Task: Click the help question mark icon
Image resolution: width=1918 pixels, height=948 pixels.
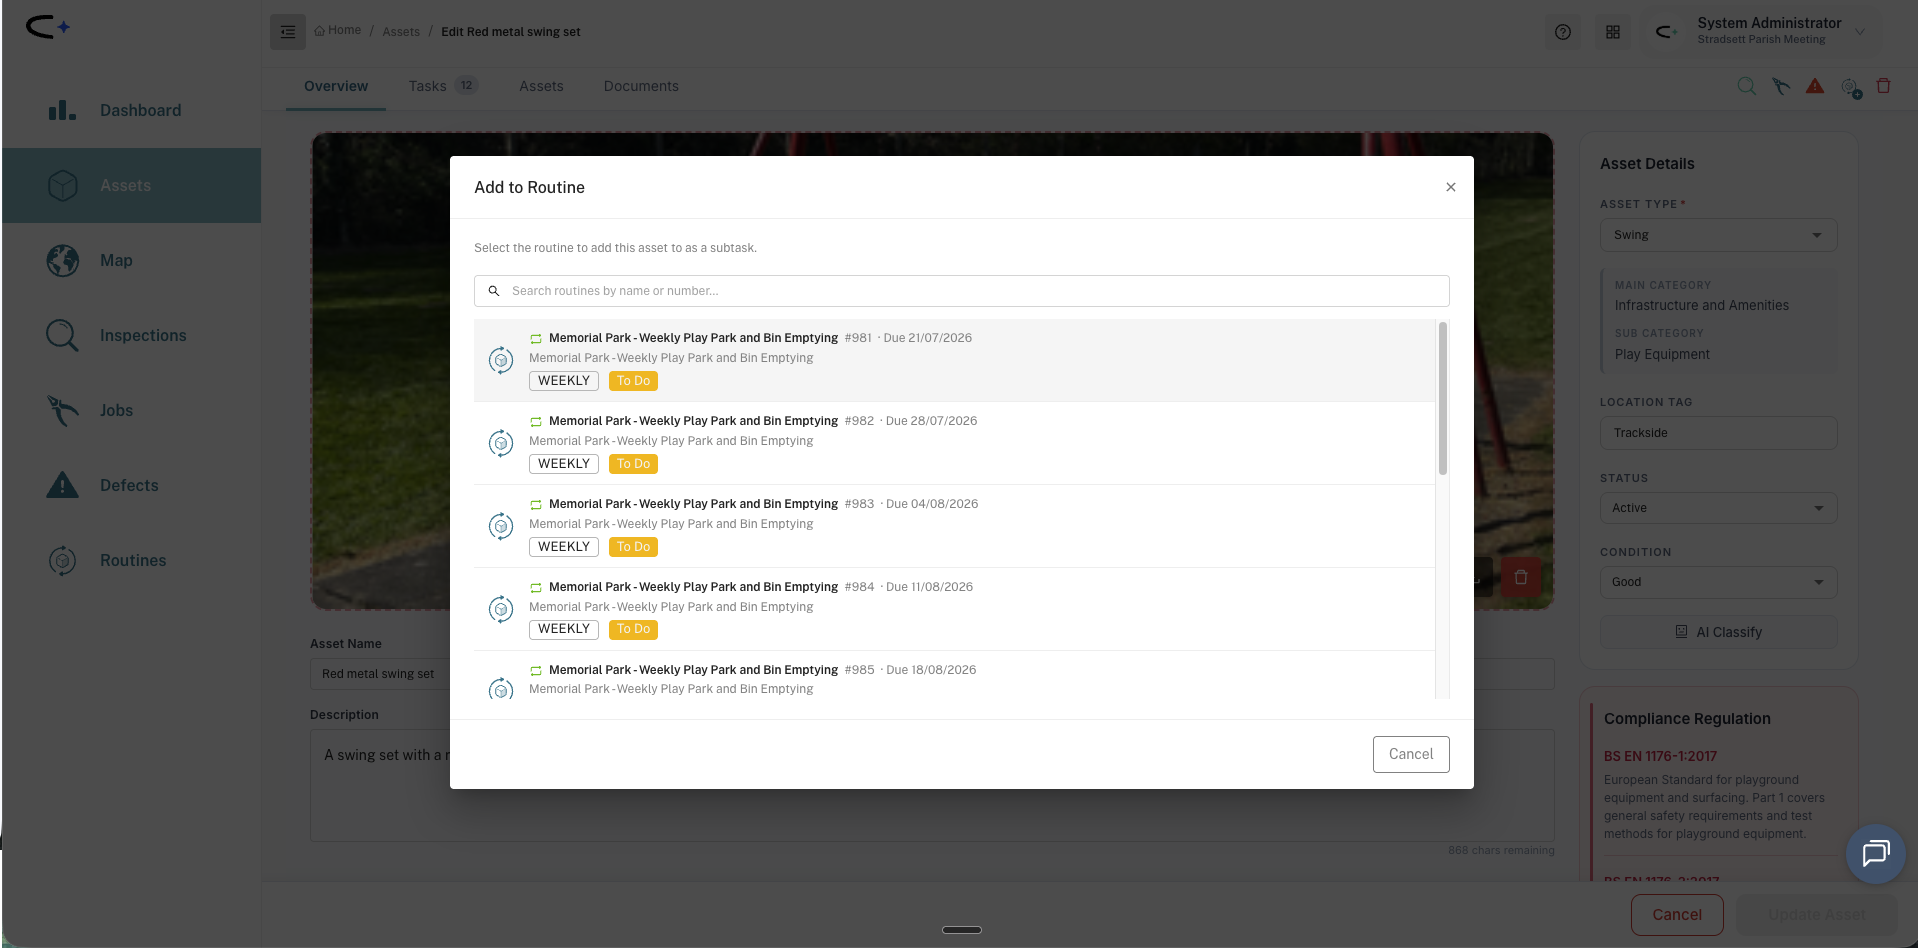Action: coord(1563,32)
